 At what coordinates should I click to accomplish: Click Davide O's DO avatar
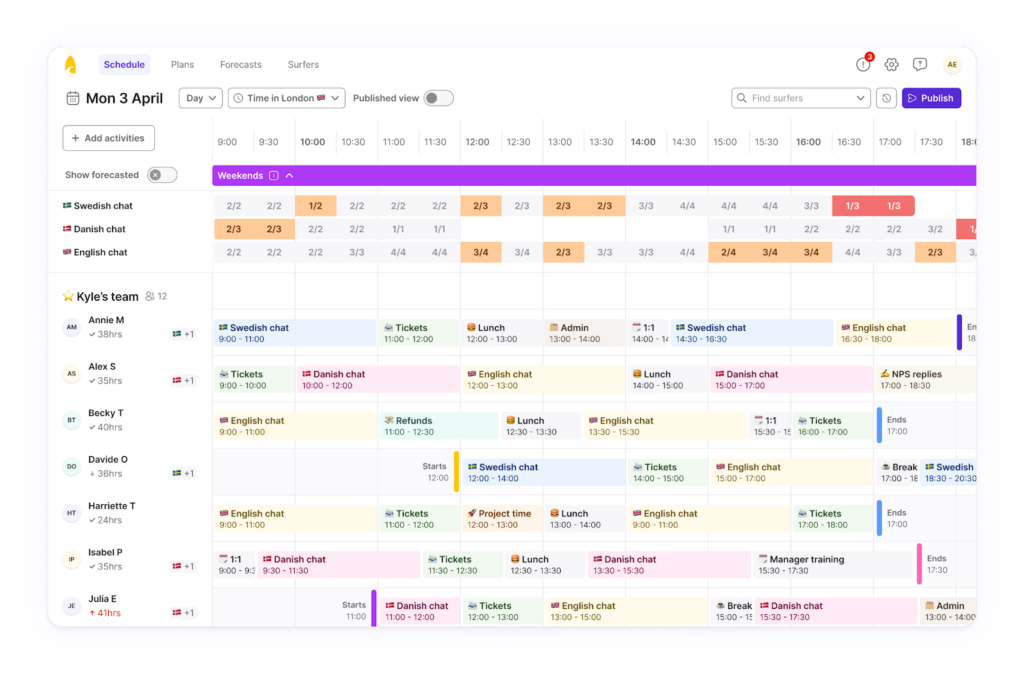[x=72, y=466]
